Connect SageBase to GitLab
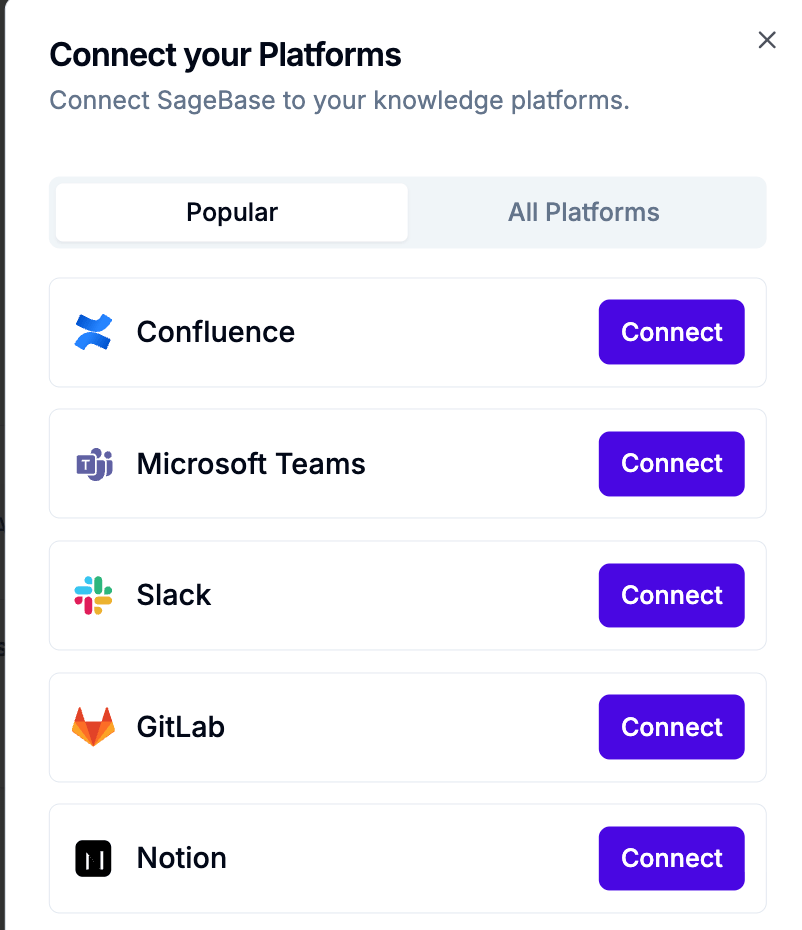The image size is (802, 930). [x=671, y=727]
